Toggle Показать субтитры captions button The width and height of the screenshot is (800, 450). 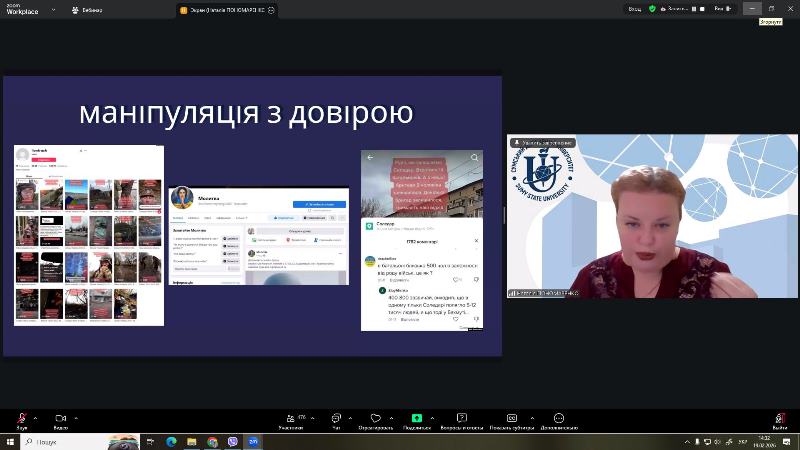click(x=511, y=418)
